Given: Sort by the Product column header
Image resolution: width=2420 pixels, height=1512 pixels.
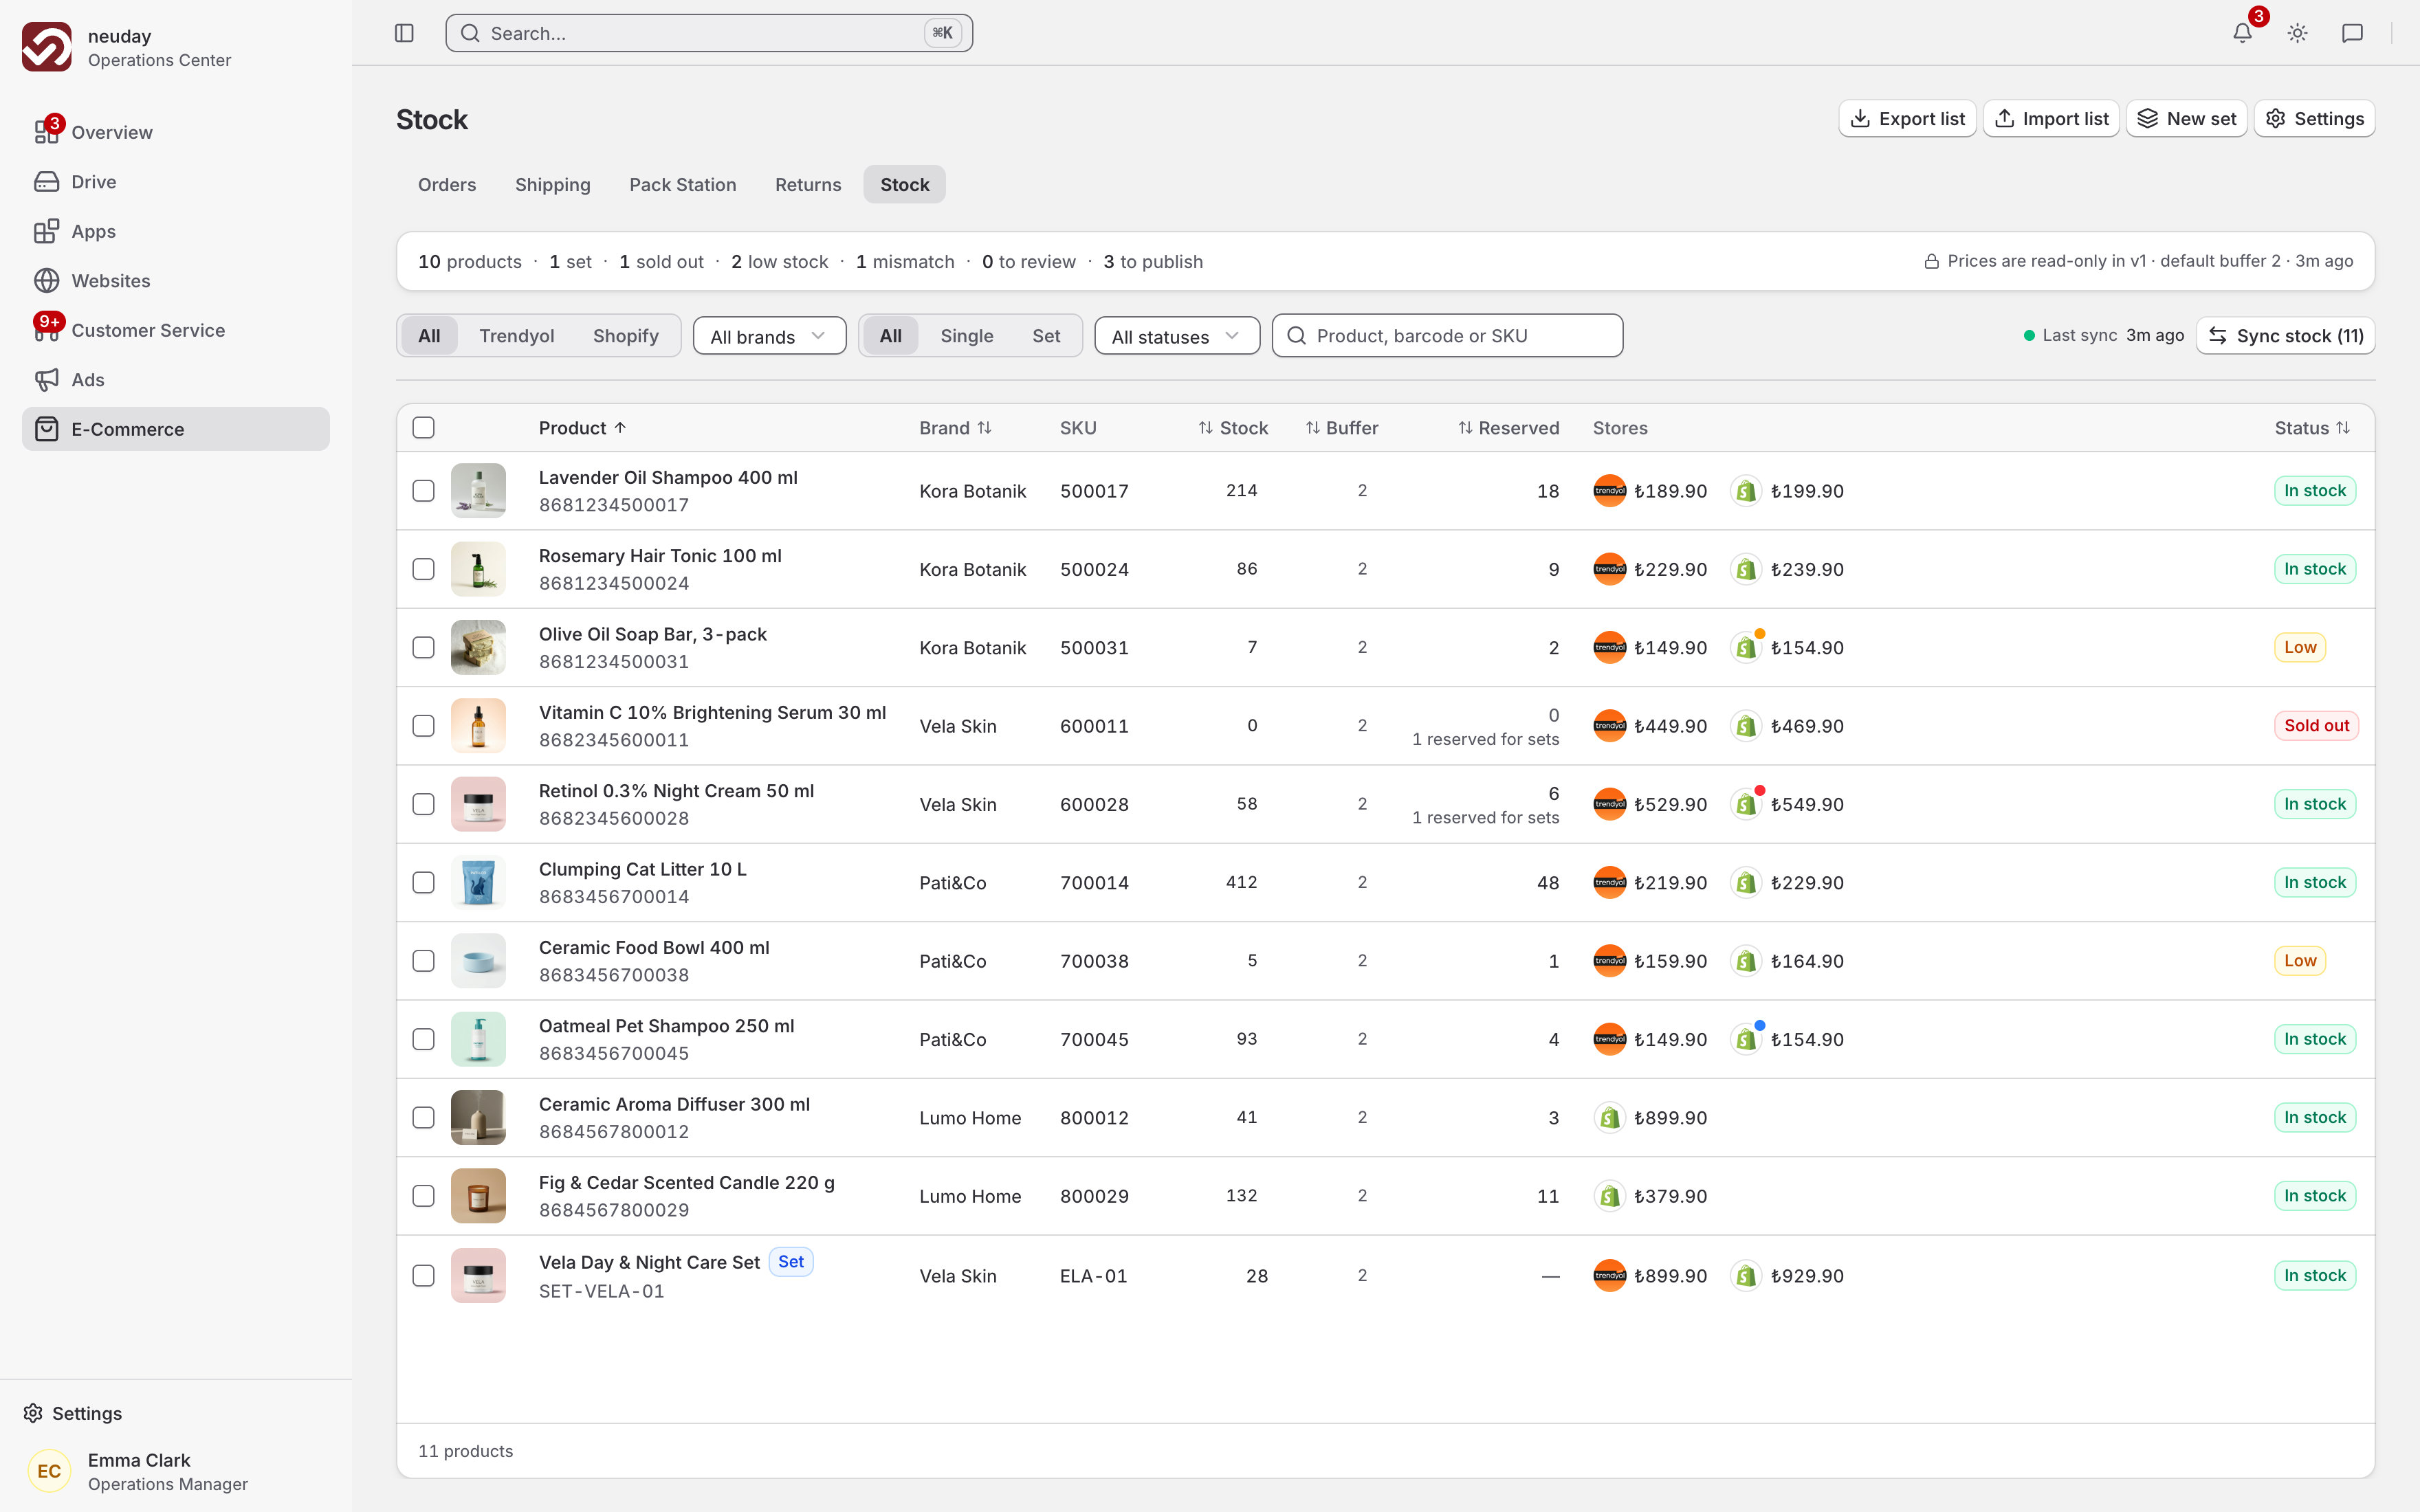Looking at the screenshot, I should pos(582,428).
